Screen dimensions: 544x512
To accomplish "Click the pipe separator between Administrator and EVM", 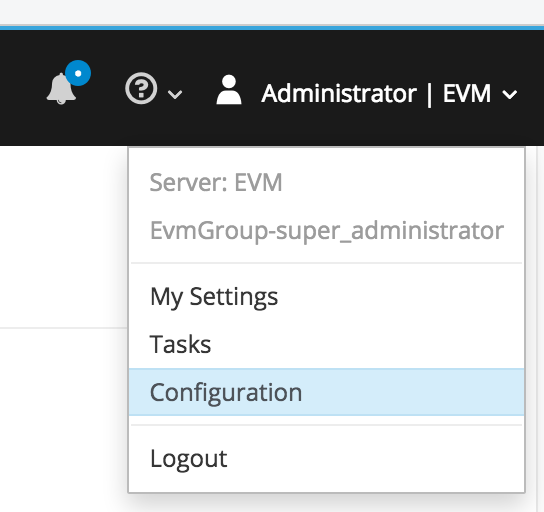I will pyautogui.click(x=430, y=94).
